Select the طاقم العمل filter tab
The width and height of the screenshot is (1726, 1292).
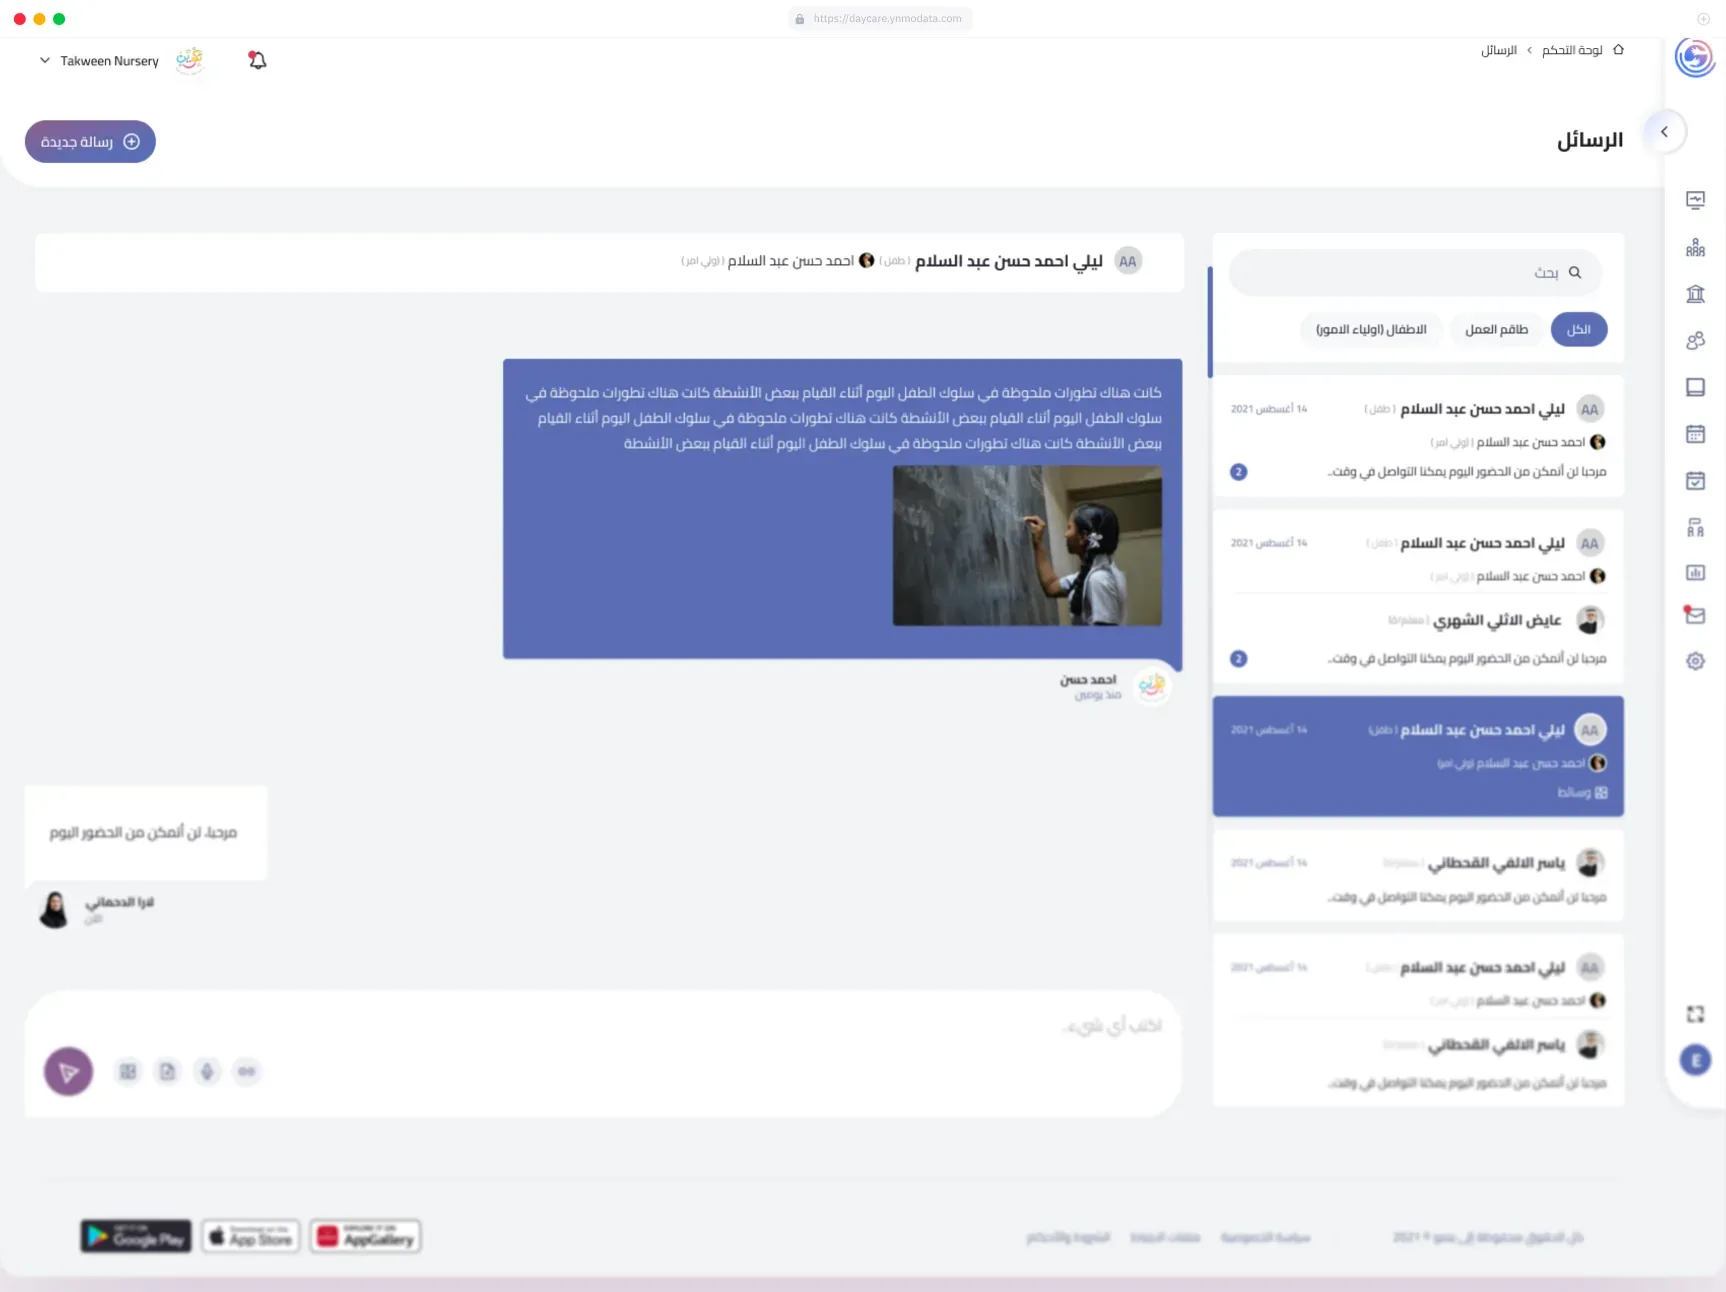pyautogui.click(x=1496, y=329)
